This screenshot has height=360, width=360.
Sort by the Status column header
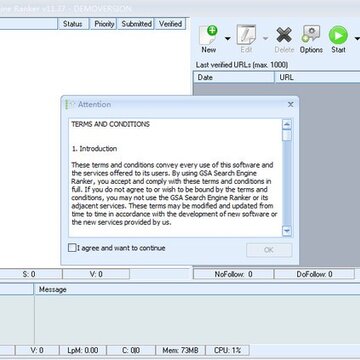(x=73, y=24)
